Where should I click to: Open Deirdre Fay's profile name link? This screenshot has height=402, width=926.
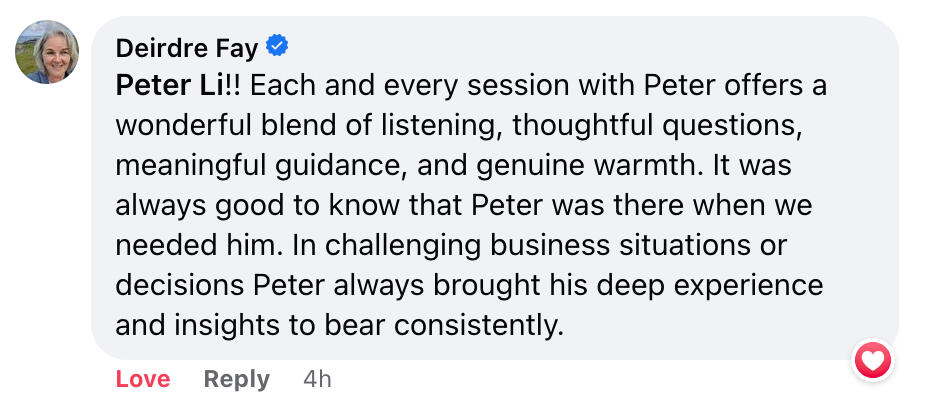click(187, 46)
